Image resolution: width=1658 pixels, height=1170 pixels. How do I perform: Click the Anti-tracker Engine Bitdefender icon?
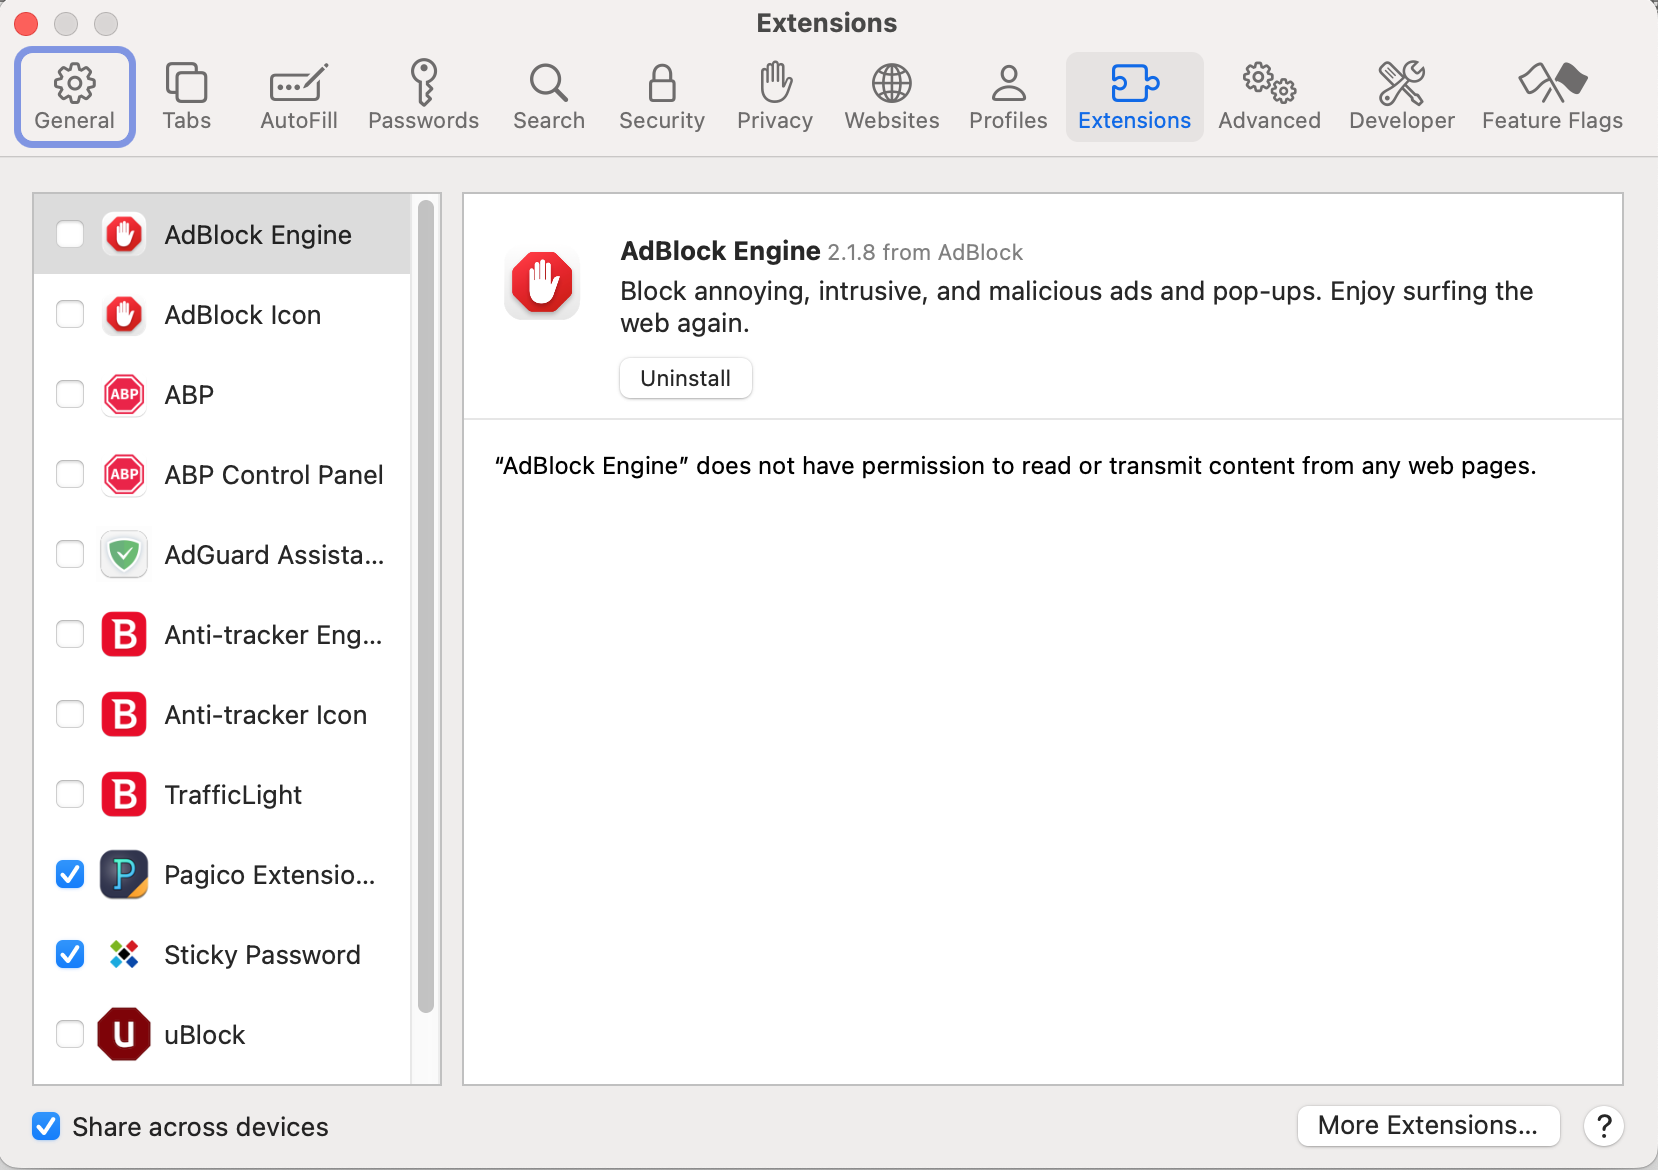tap(124, 634)
